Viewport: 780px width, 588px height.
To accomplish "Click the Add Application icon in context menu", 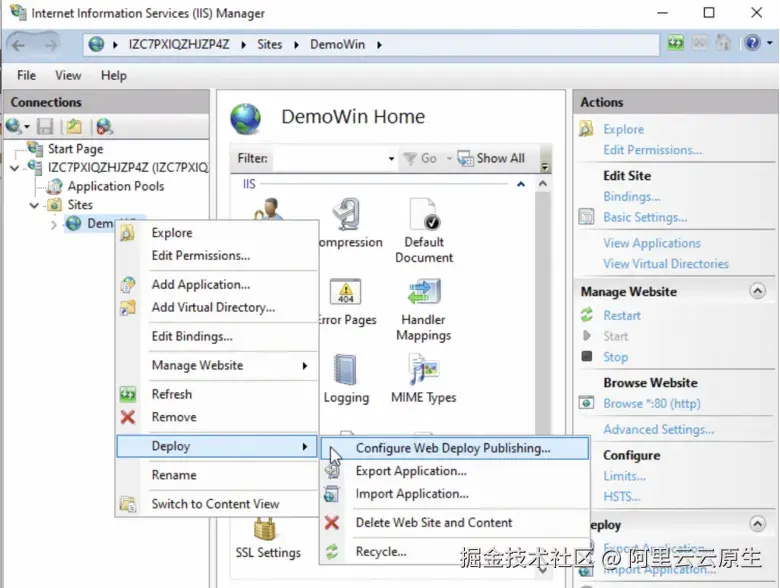I will (x=128, y=285).
